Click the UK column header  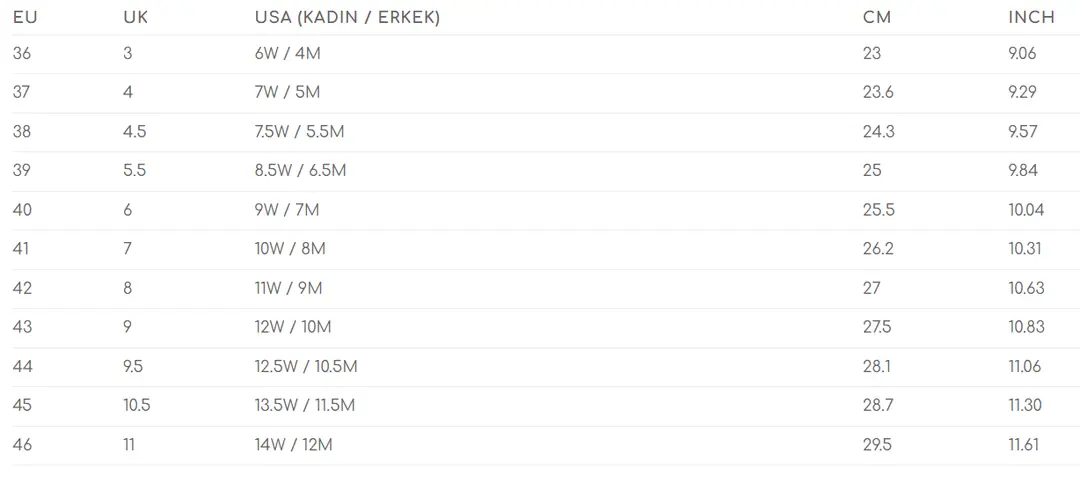click(x=136, y=17)
